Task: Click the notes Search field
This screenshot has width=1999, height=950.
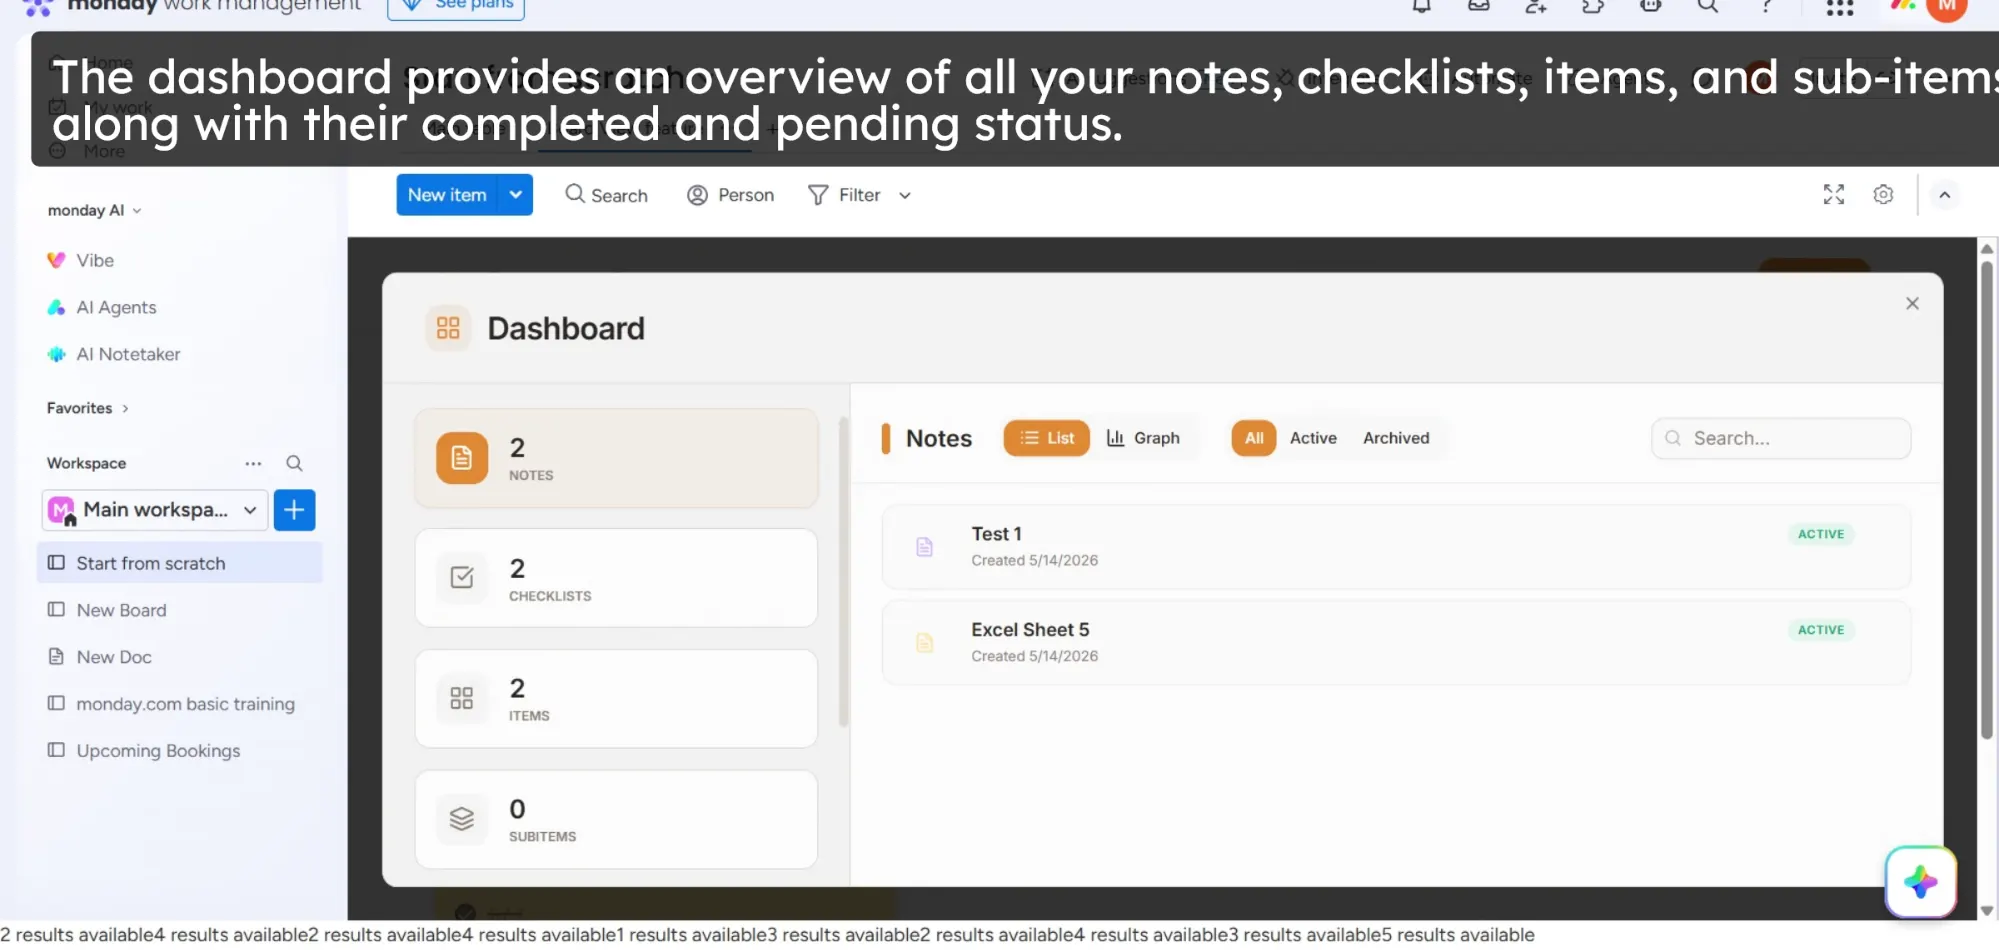Action: pyautogui.click(x=1781, y=438)
